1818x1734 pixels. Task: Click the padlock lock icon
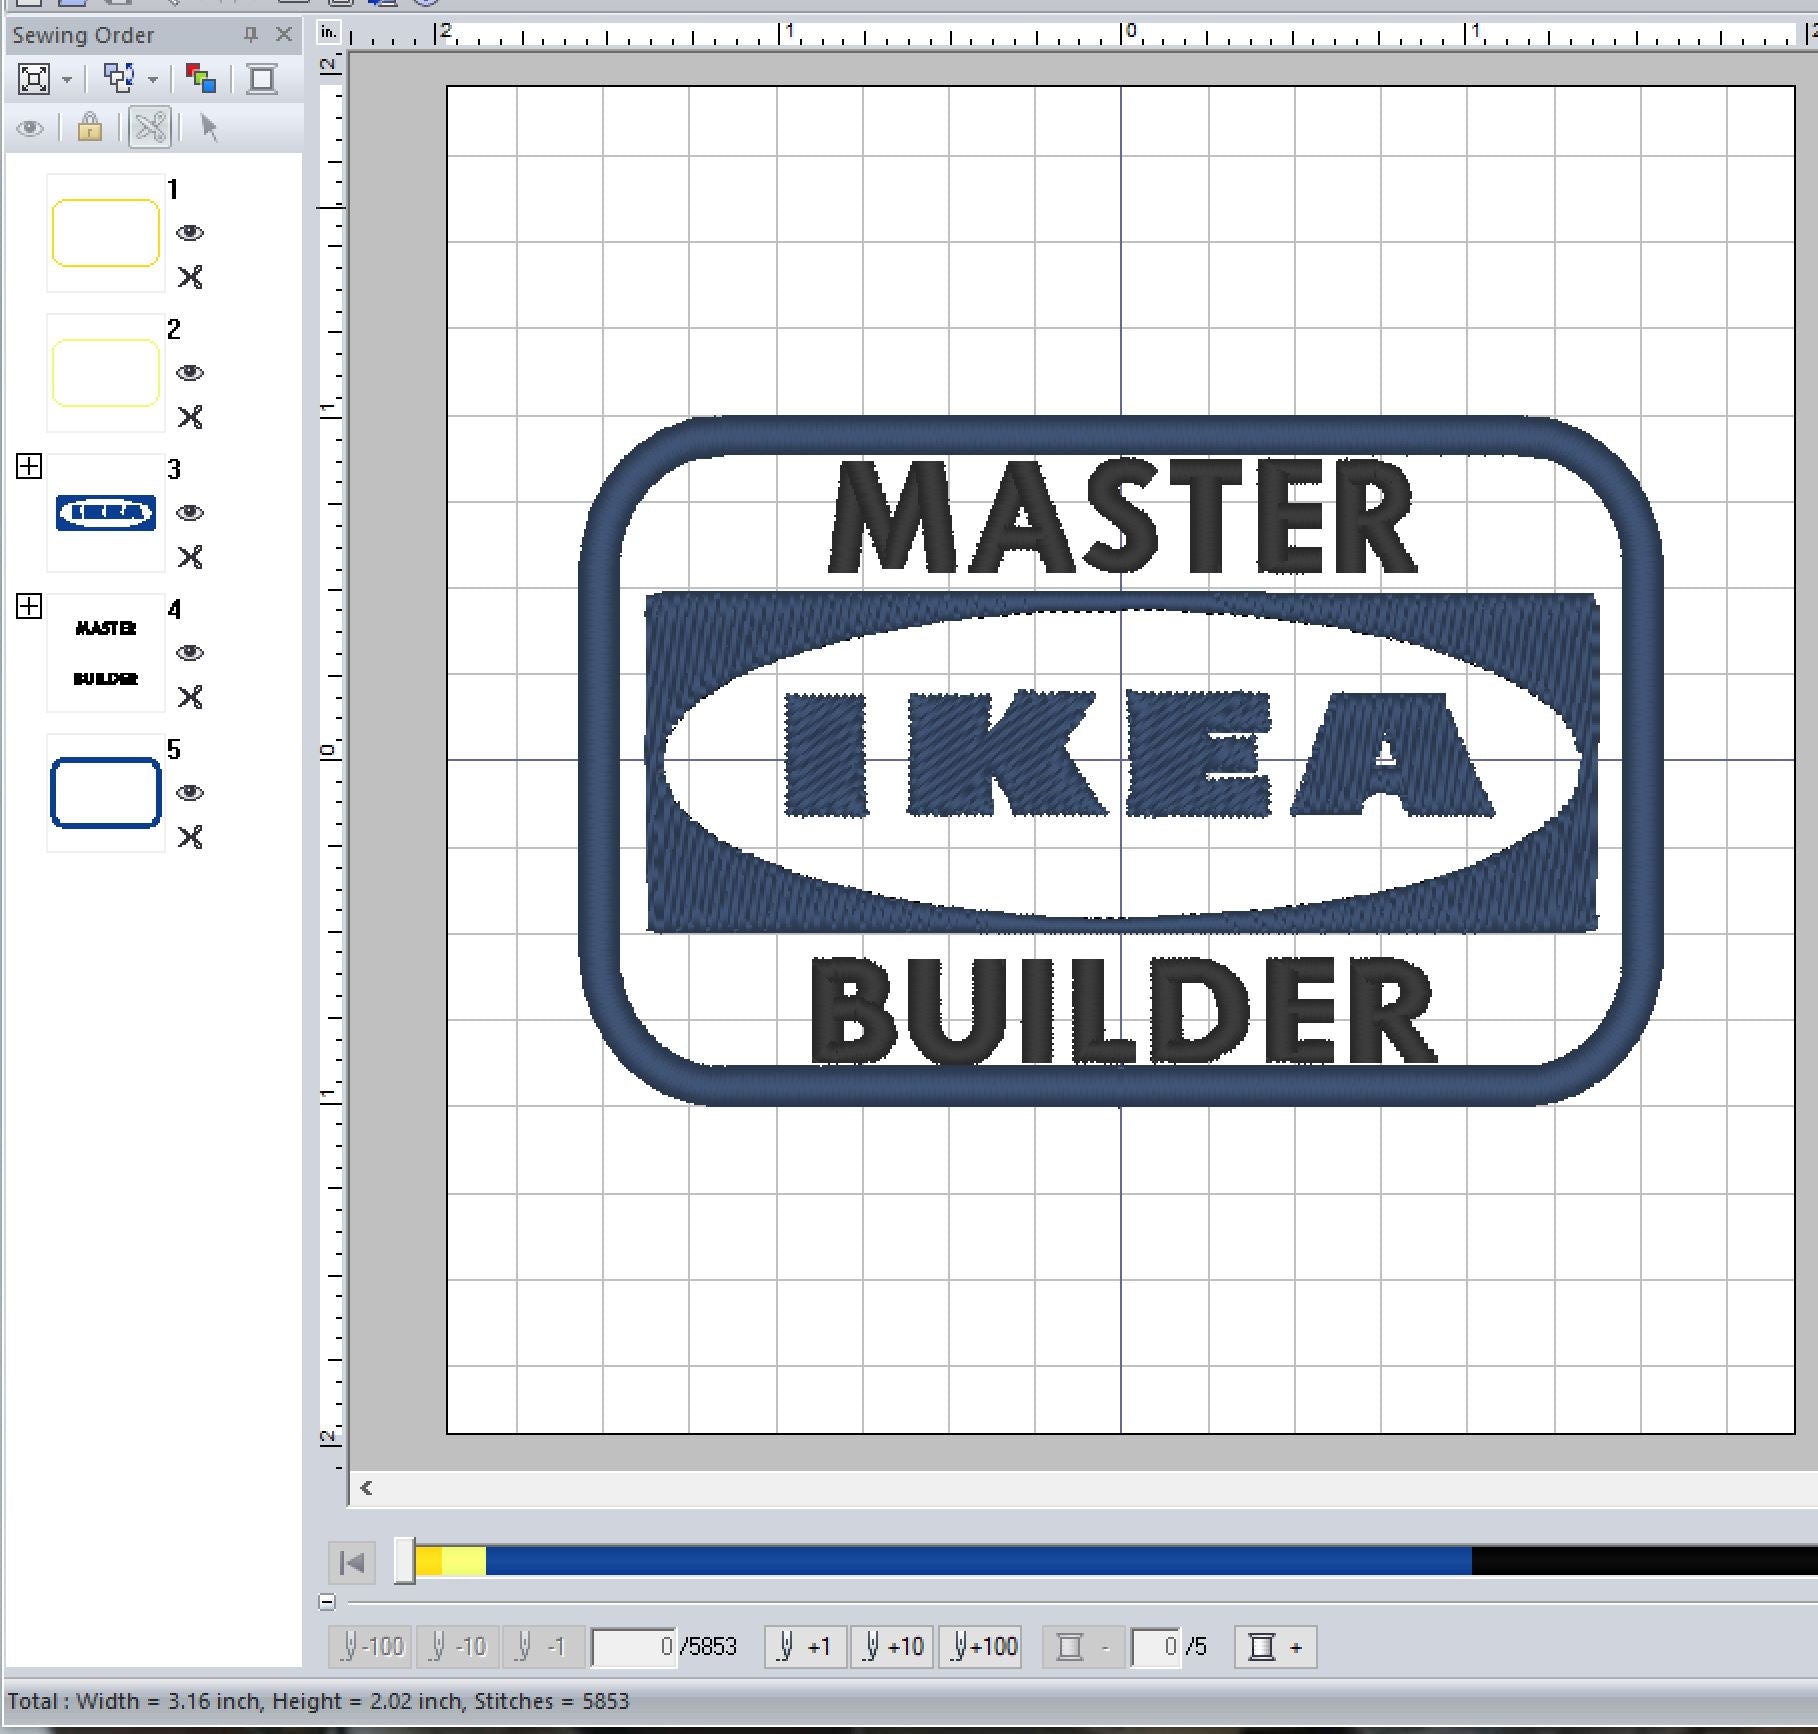[89, 128]
